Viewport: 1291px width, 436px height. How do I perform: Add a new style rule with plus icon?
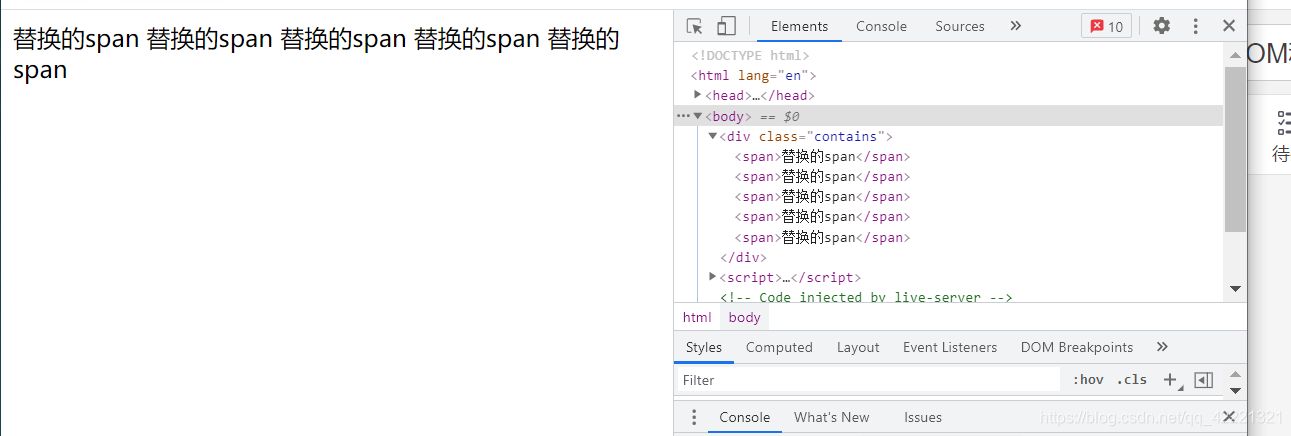(x=1170, y=380)
